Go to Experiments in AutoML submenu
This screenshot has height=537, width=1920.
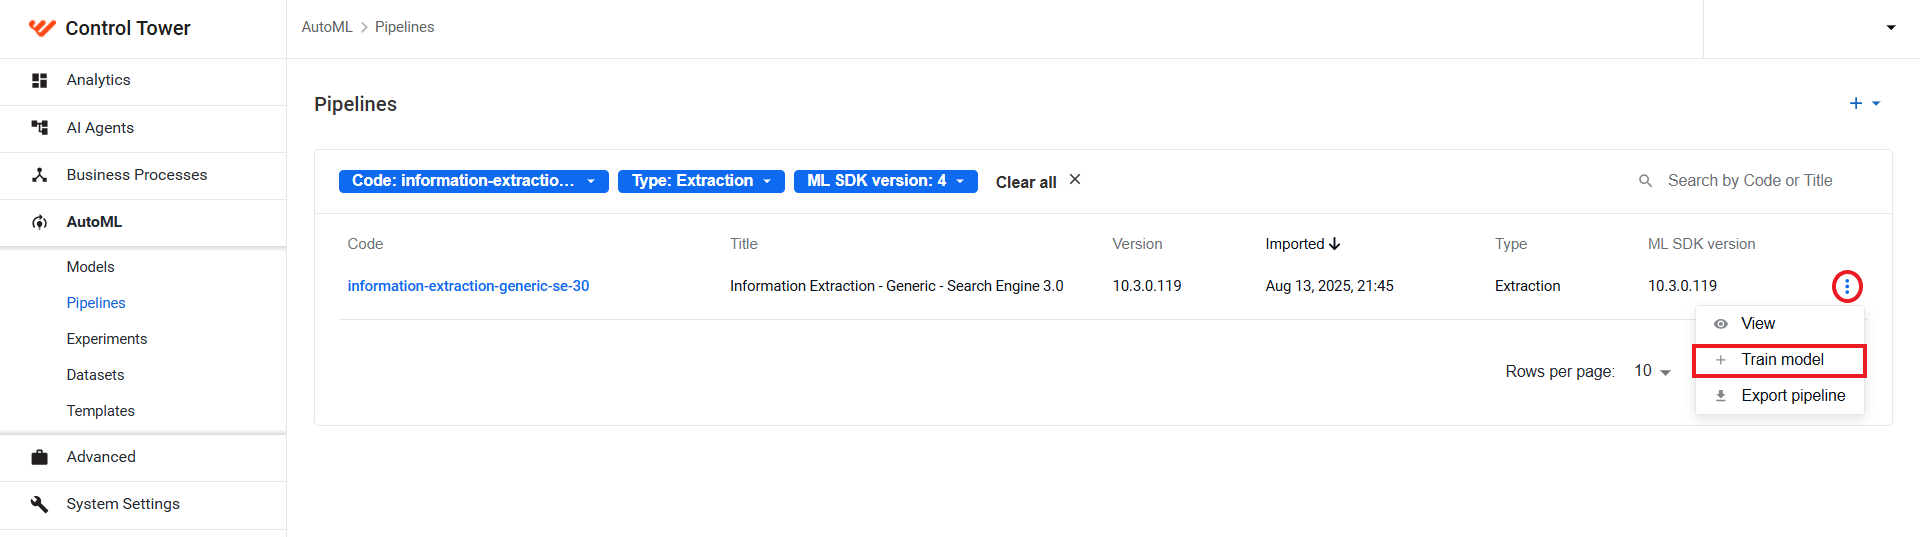(107, 339)
